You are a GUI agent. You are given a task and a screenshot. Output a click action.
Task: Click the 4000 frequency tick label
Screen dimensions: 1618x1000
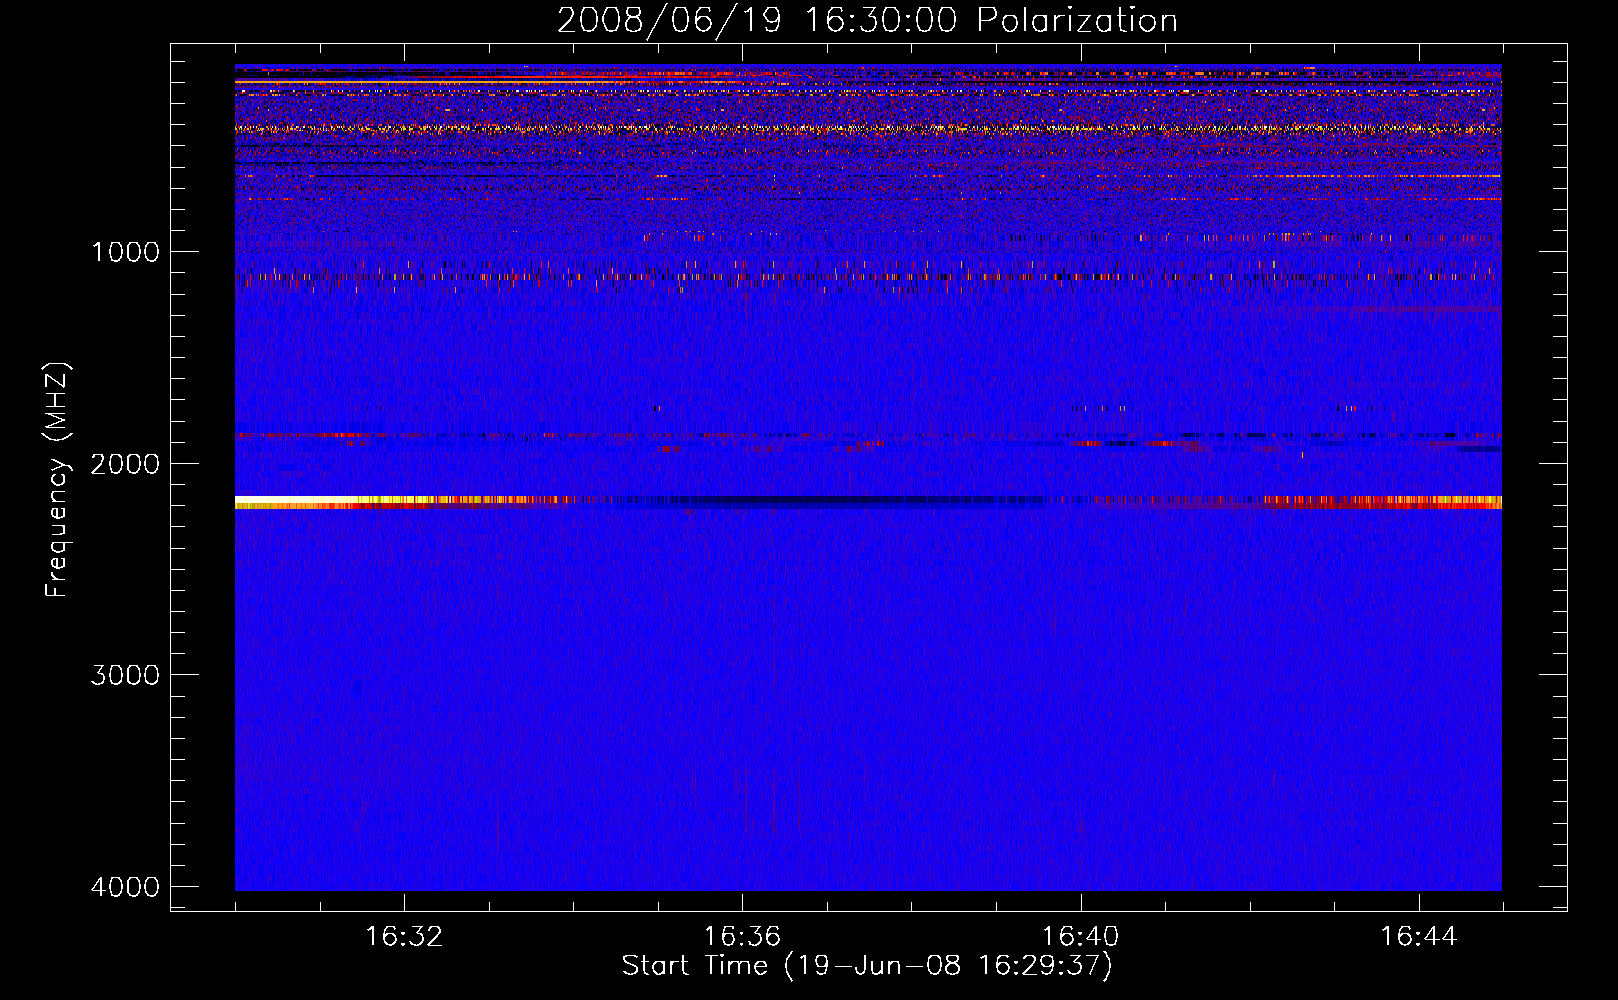click(x=125, y=887)
